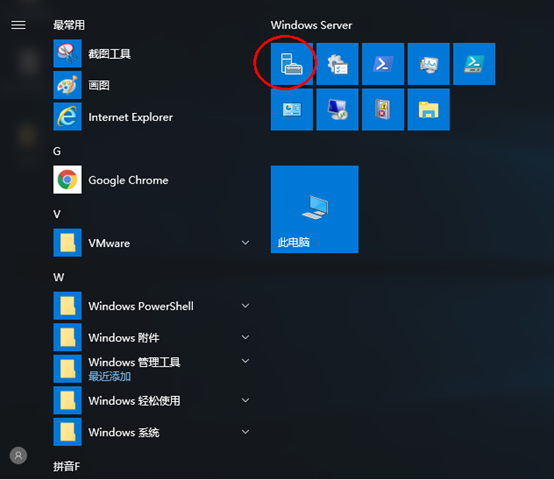
Task: Select the Internet Explorer label
Action: (131, 117)
